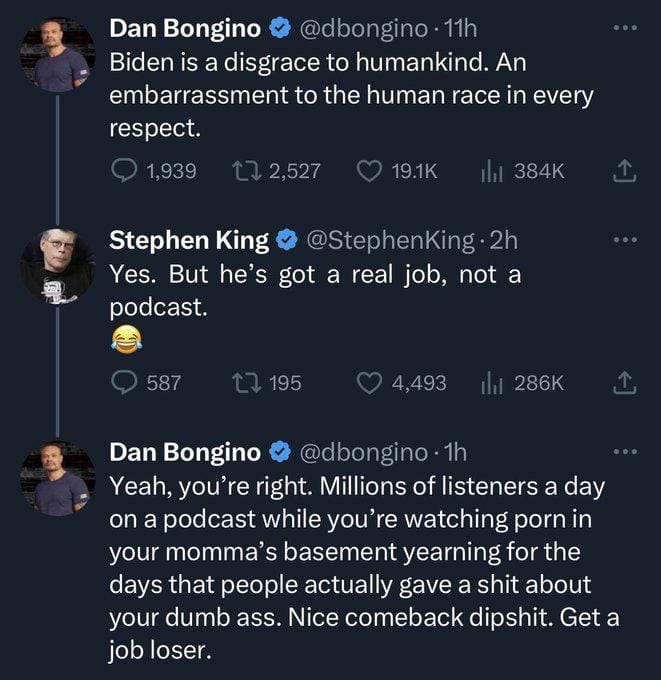Viewport: 661px width, 680px height.
Task: Open more options on Bongino's first tweet
Action: 625,28
